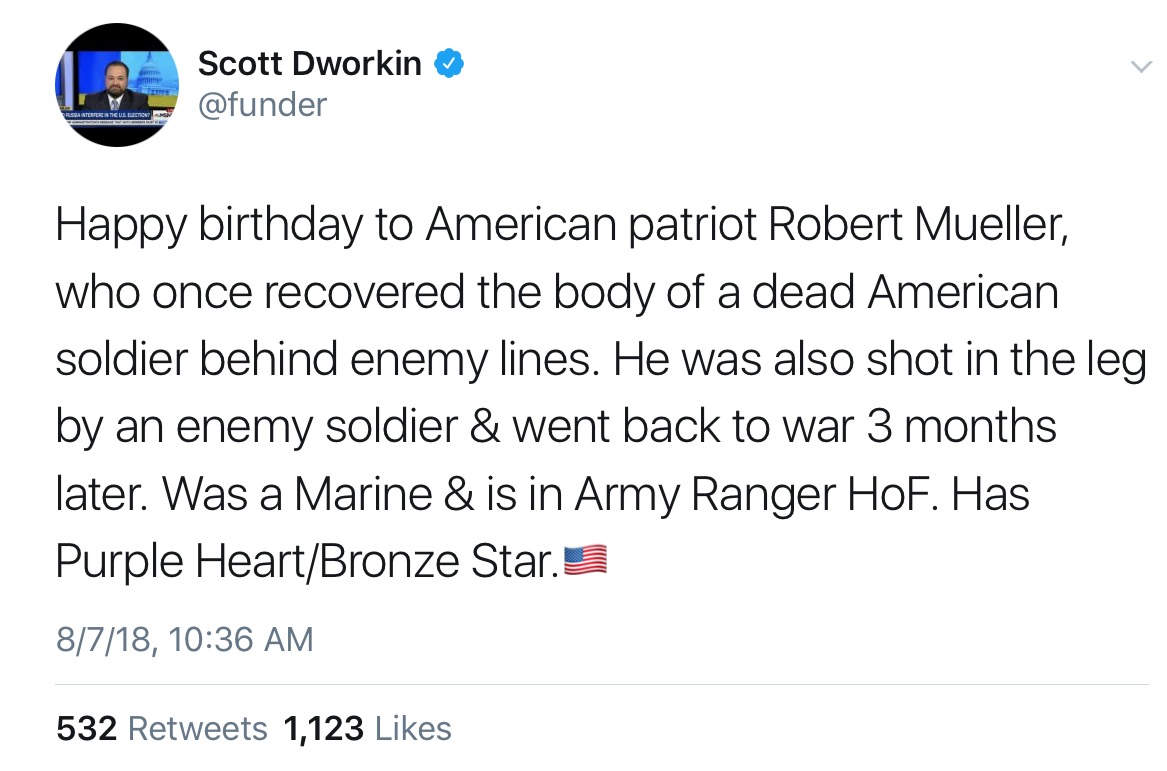Open the Scott Dworkin display name
Screen dimensions: 1167x771
click(x=310, y=64)
